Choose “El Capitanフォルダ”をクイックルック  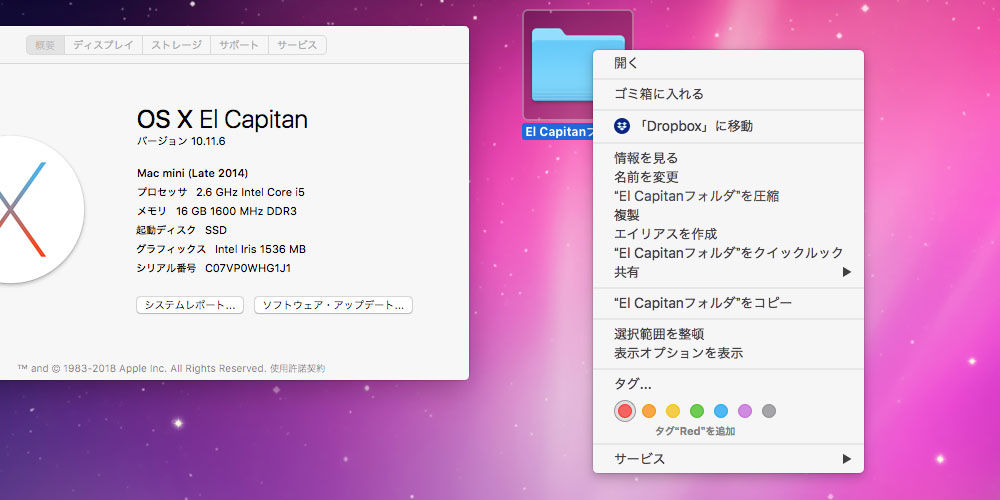click(x=728, y=253)
